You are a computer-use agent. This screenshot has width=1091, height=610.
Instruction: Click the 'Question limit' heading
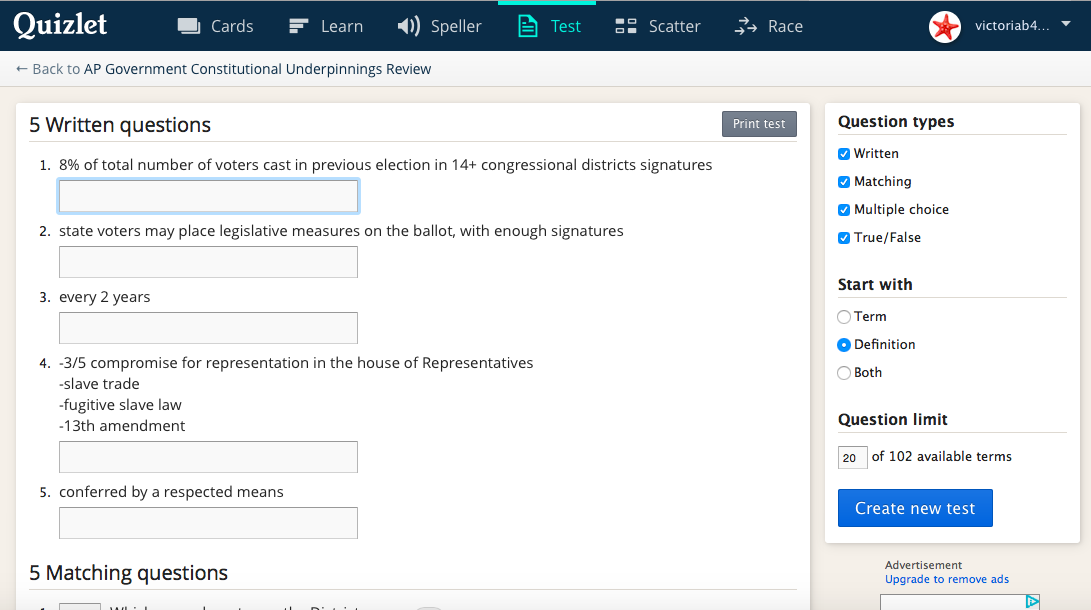892,419
